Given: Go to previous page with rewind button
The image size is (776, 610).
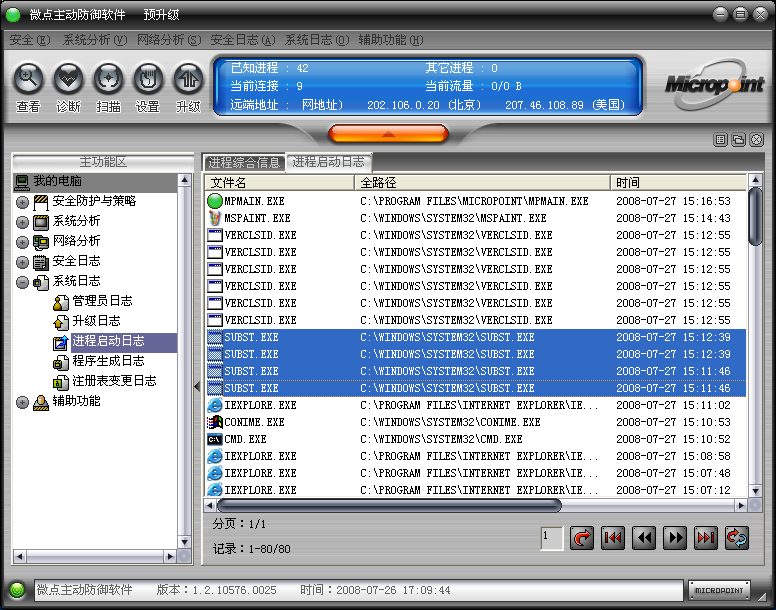Looking at the screenshot, I should click(x=644, y=538).
